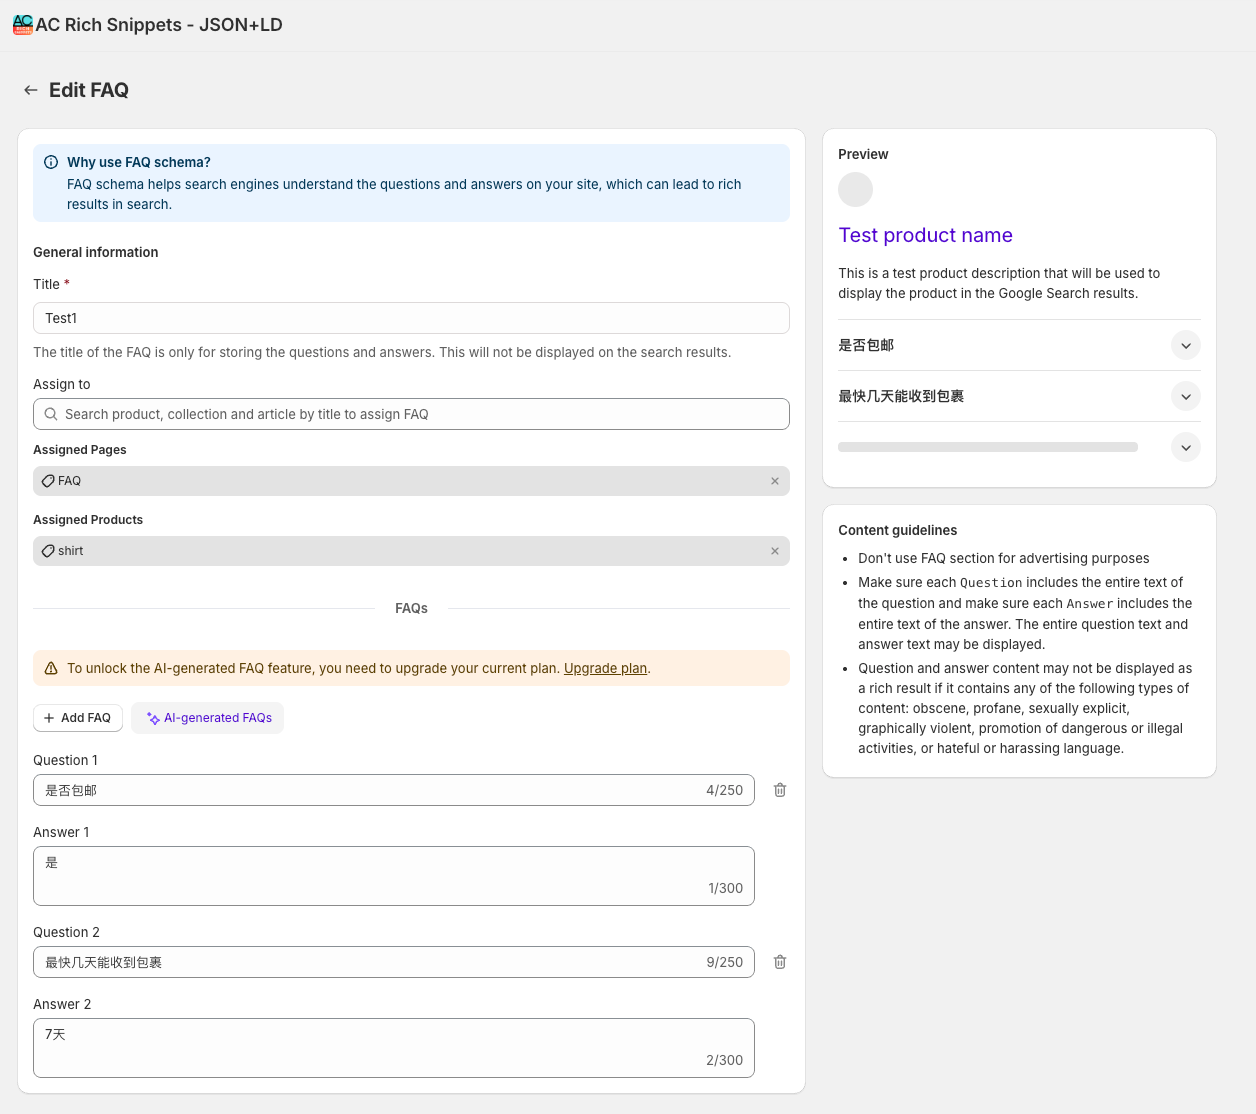Expand the 是否包邮 preview question
The width and height of the screenshot is (1256, 1114).
(x=1185, y=345)
